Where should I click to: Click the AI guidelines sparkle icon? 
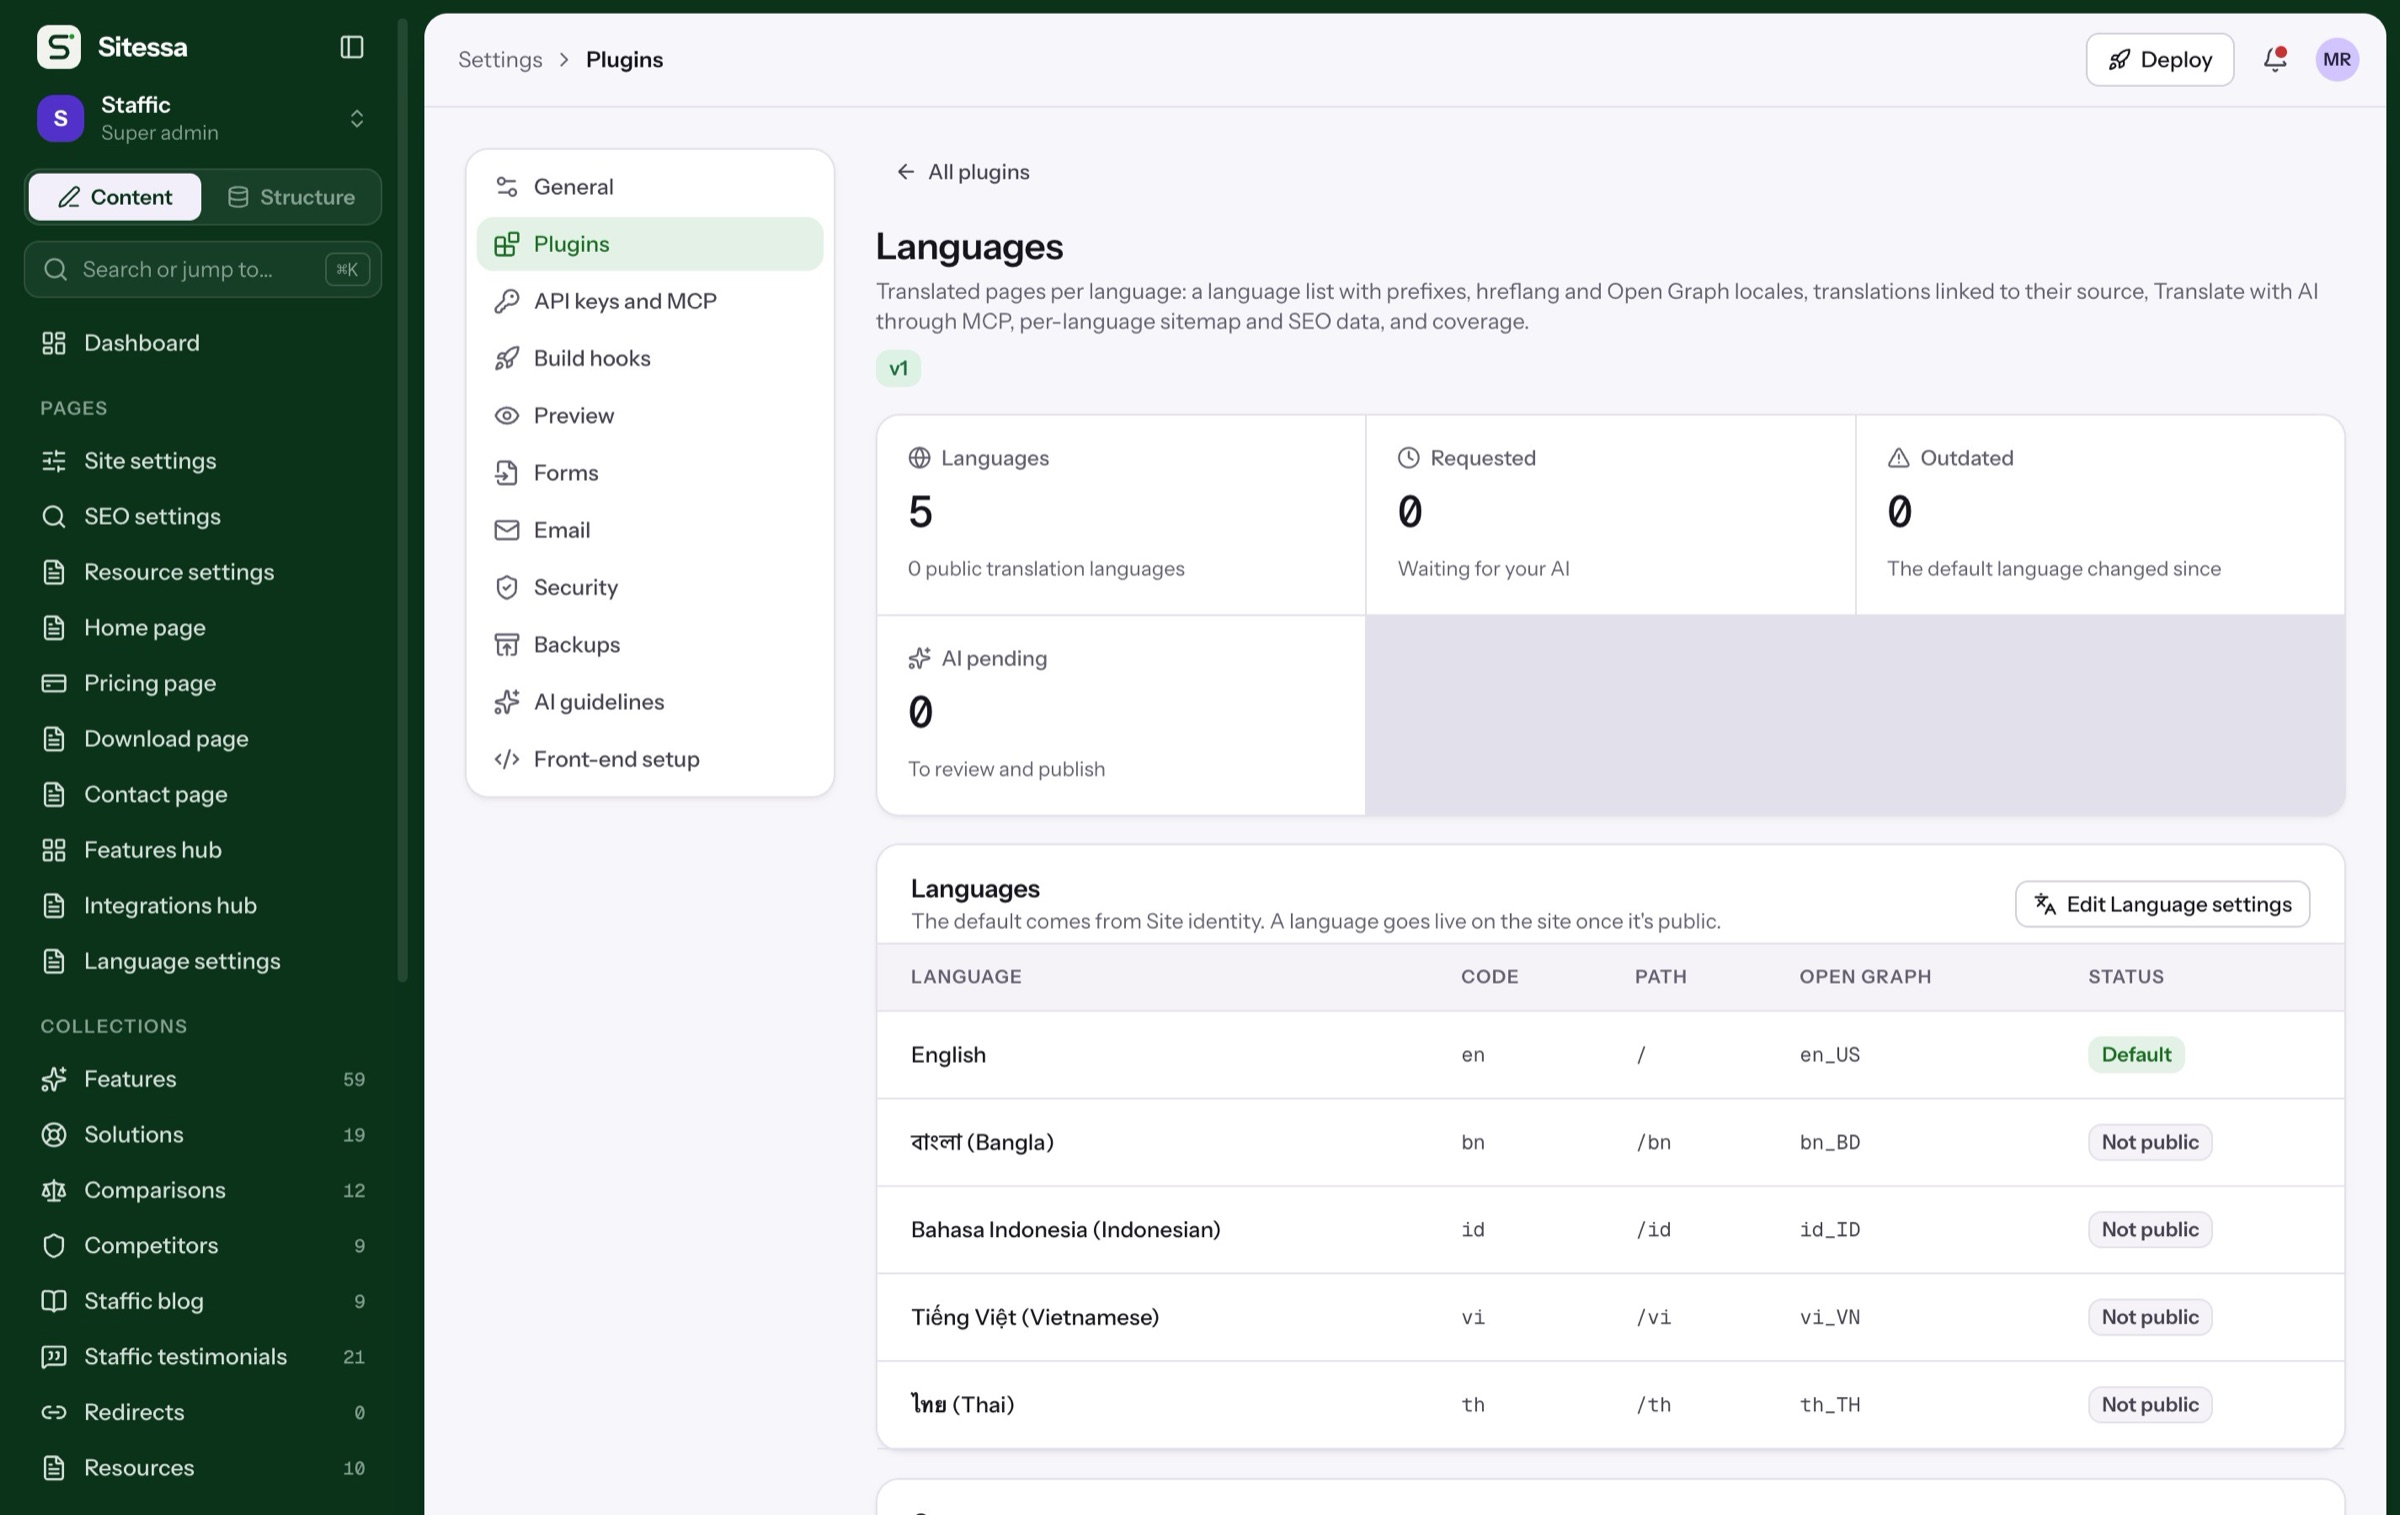pyautogui.click(x=507, y=702)
